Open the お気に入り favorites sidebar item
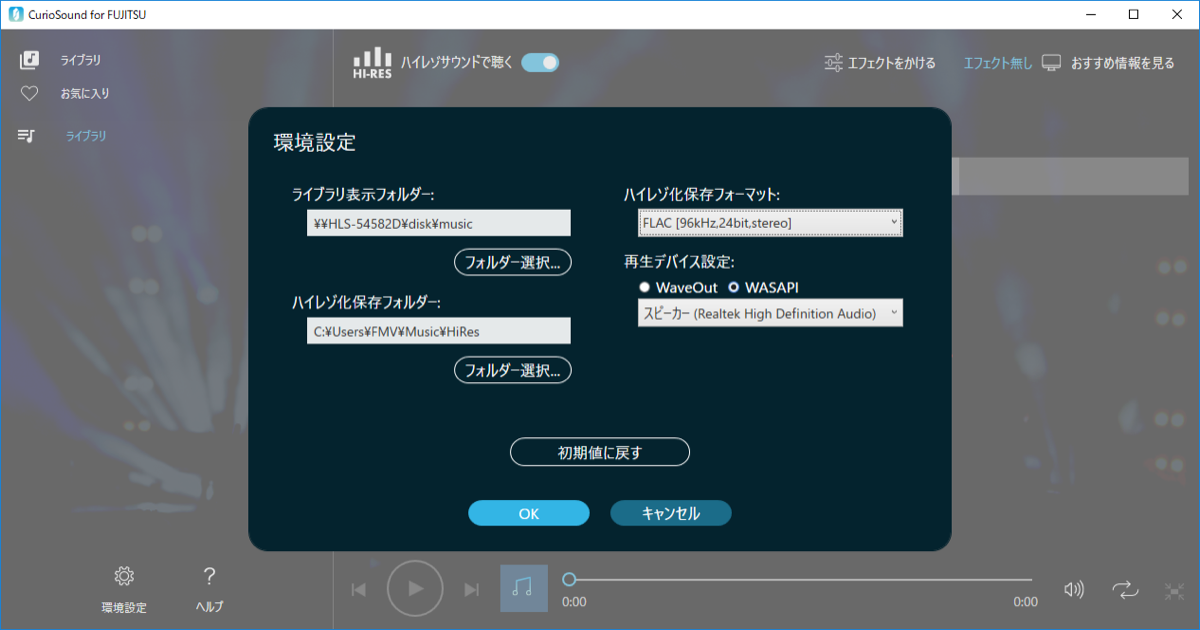The image size is (1200, 630). [x=85, y=94]
